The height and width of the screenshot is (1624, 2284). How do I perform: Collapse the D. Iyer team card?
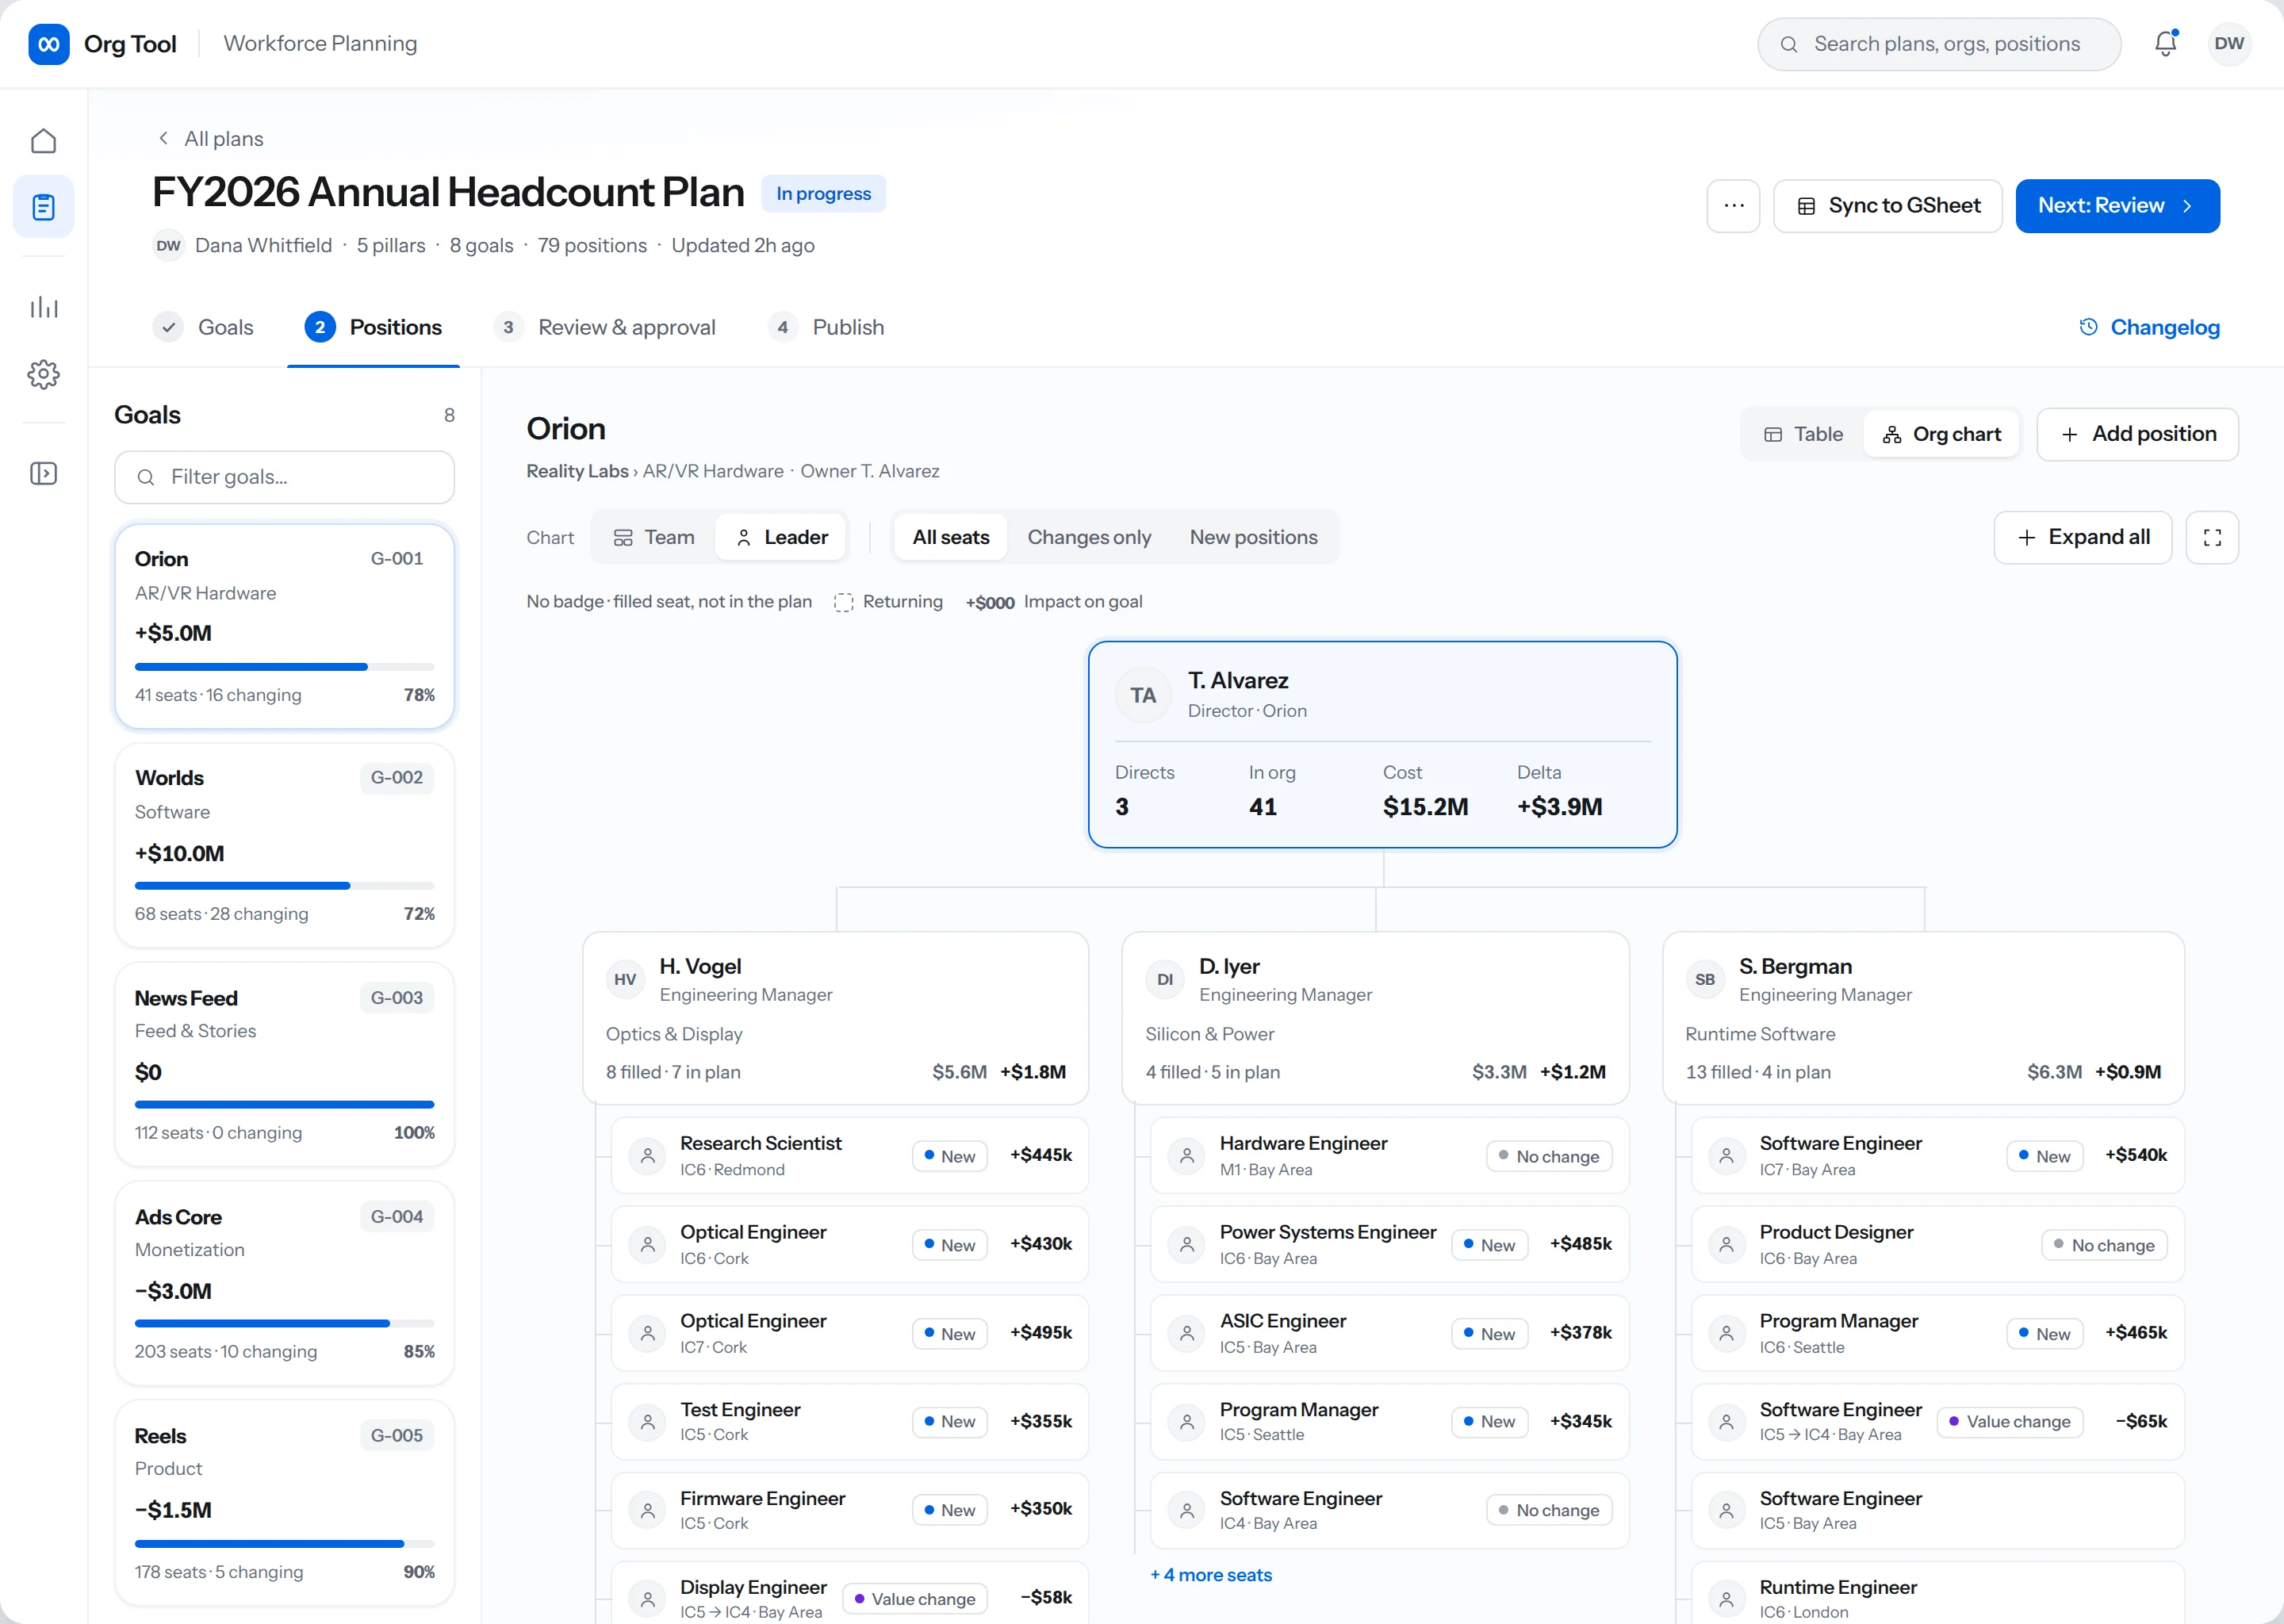pyautogui.click(x=1375, y=1018)
